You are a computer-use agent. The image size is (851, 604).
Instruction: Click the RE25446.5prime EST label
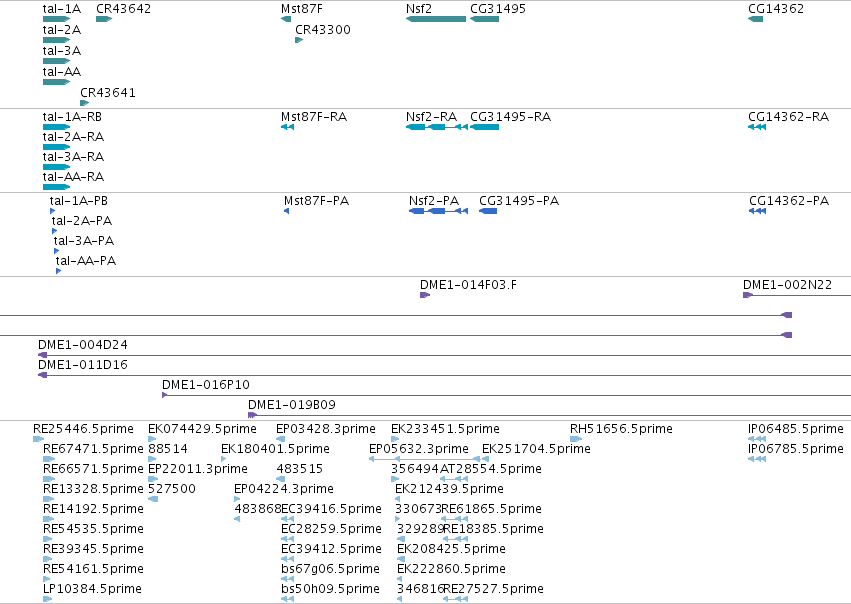[x=83, y=429]
